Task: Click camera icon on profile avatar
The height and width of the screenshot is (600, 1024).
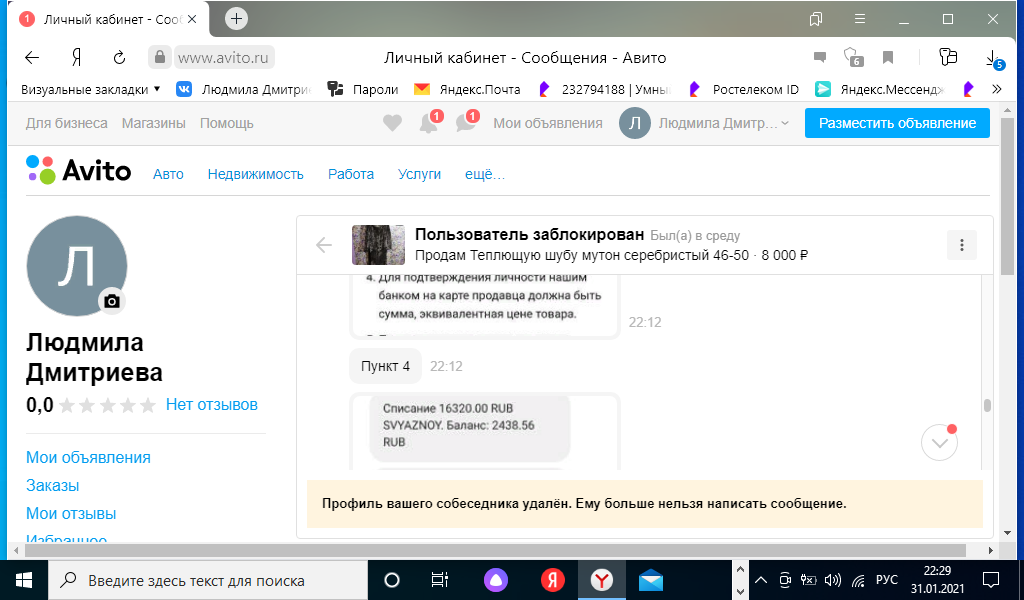Action: tap(112, 300)
